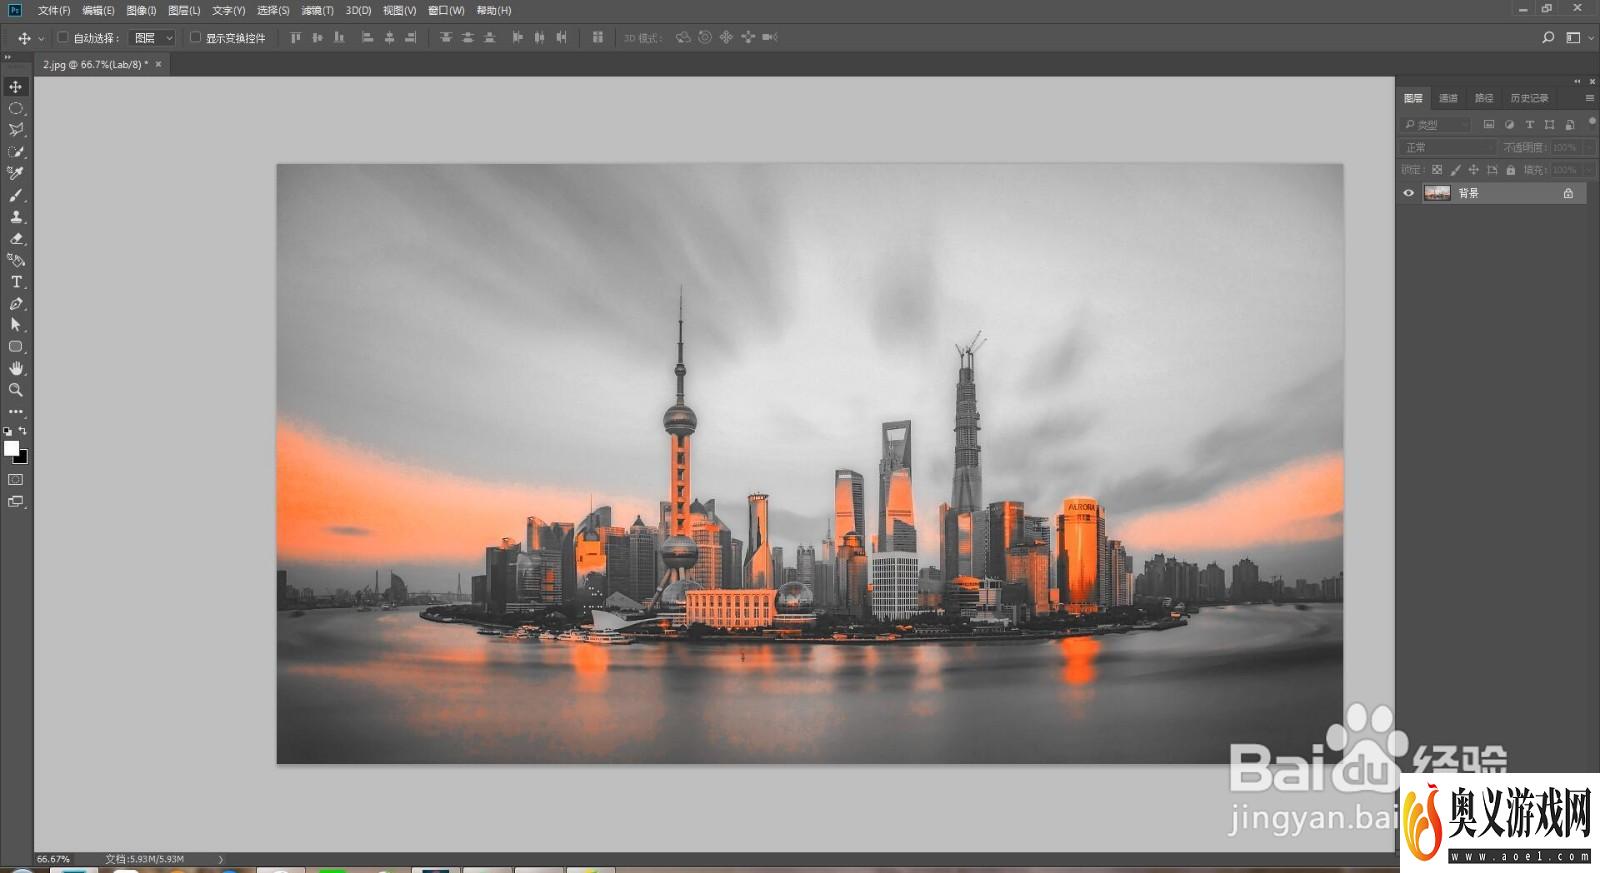Expand the status bar info arrow
1600x873 pixels.
pos(221,859)
